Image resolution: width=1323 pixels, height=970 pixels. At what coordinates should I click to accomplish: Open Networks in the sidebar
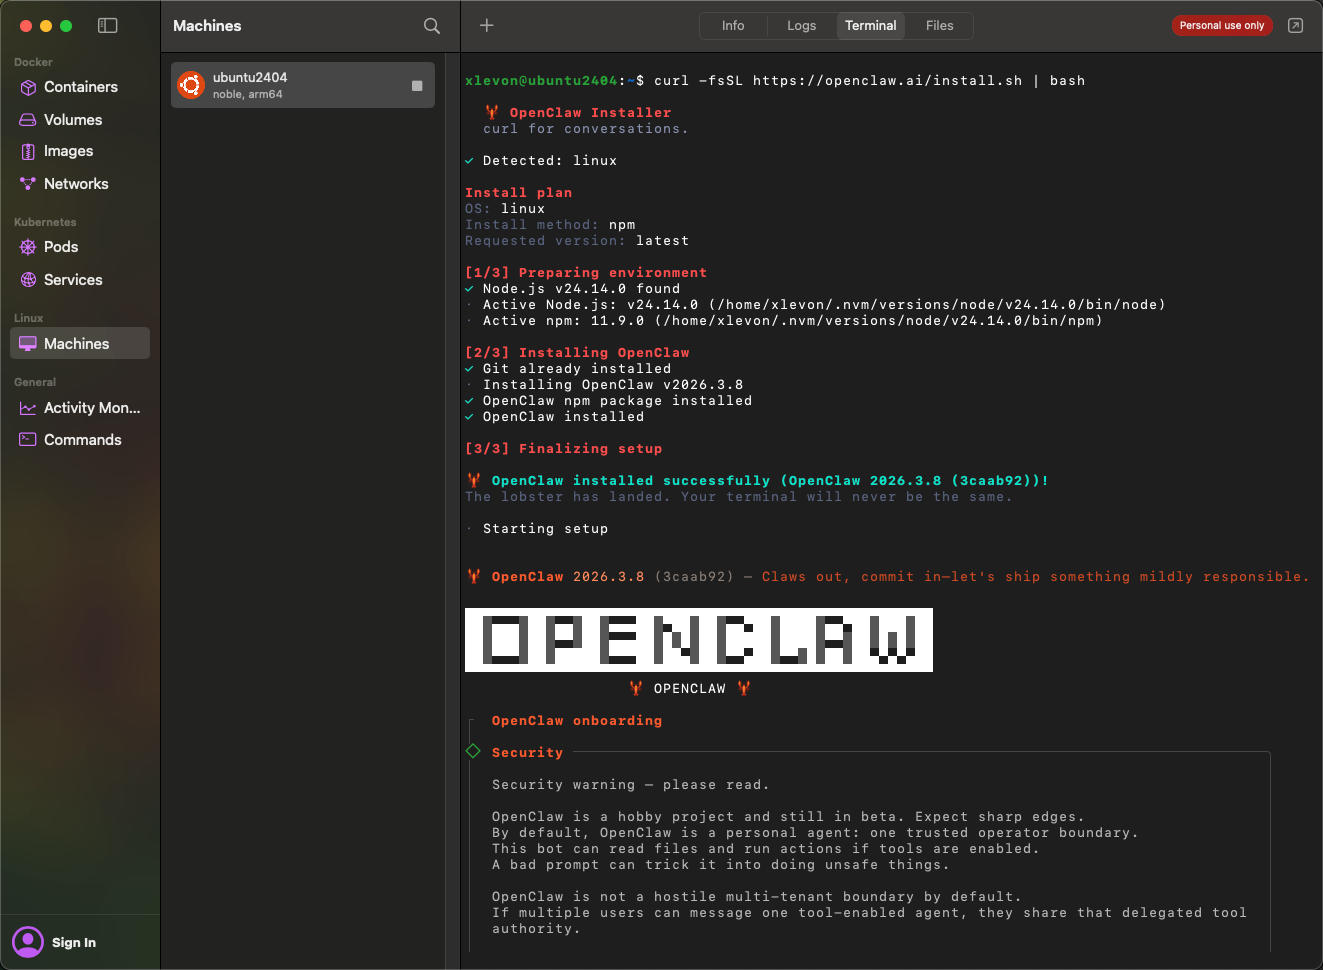(x=80, y=184)
